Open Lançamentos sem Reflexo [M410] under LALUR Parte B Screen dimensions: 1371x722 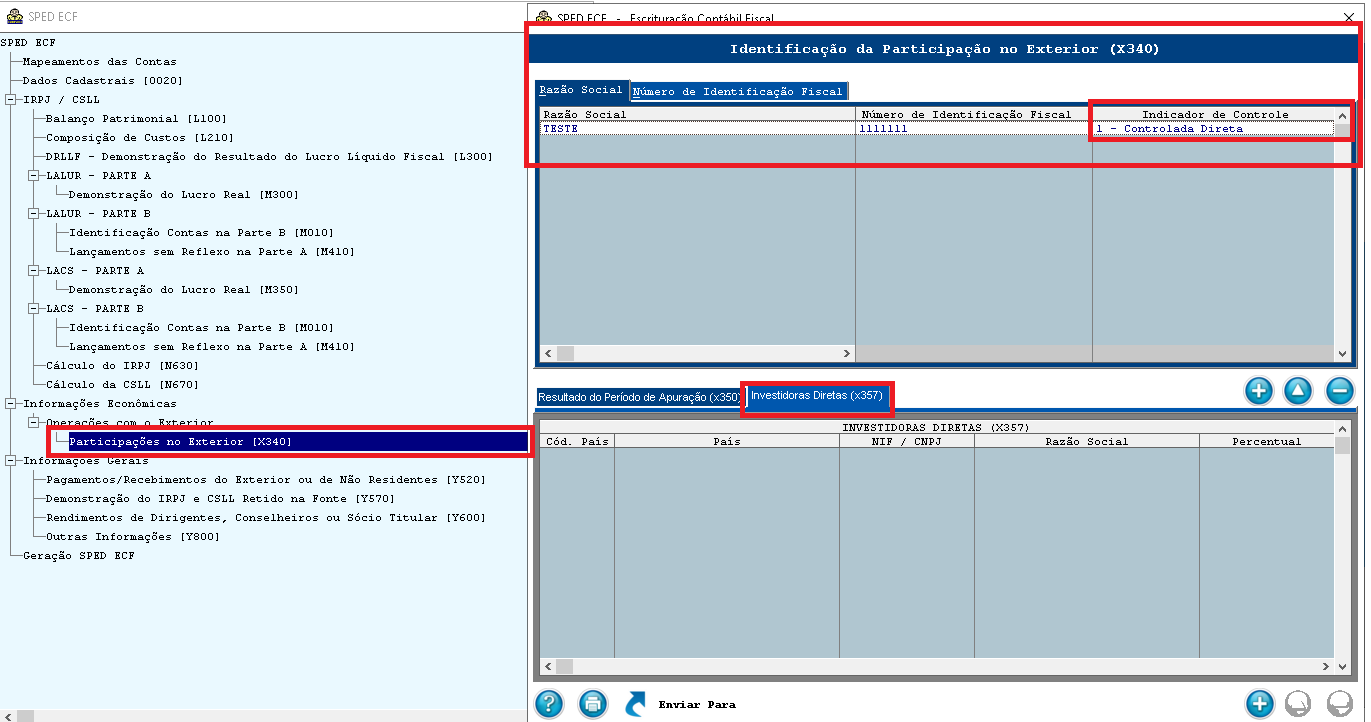(x=211, y=251)
